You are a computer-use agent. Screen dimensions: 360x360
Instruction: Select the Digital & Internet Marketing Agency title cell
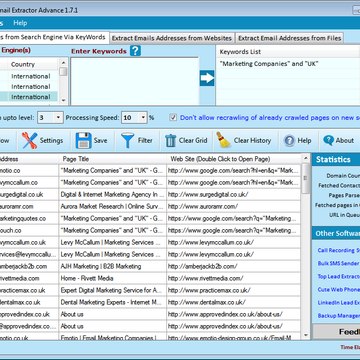[113, 194]
